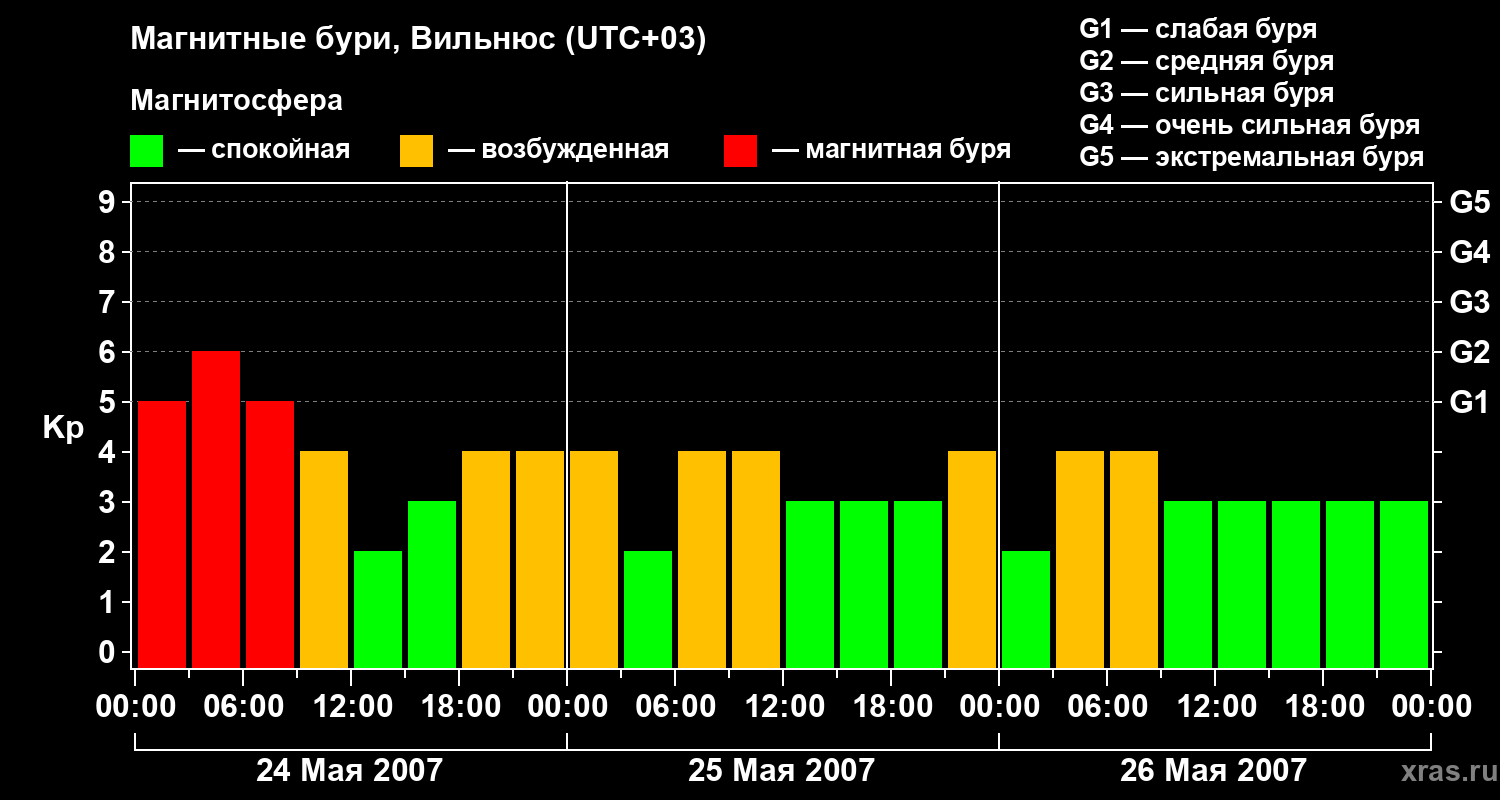The height and width of the screenshot is (800, 1500).
Task: Click the red 'магнитная буря' legend swatch
Action: pos(740,151)
